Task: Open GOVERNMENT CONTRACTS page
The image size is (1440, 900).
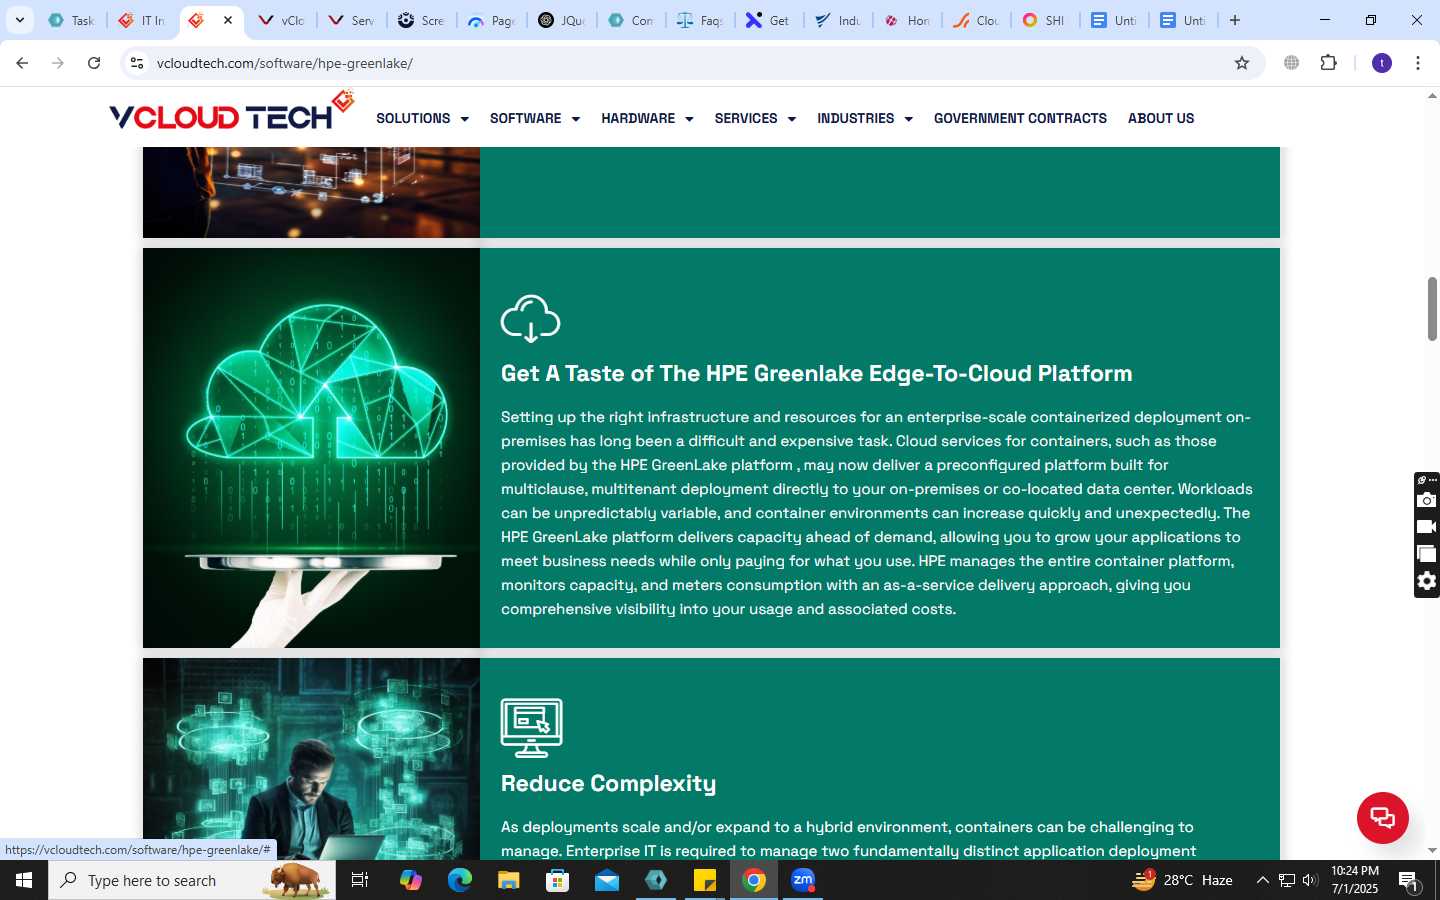Action: [1020, 118]
